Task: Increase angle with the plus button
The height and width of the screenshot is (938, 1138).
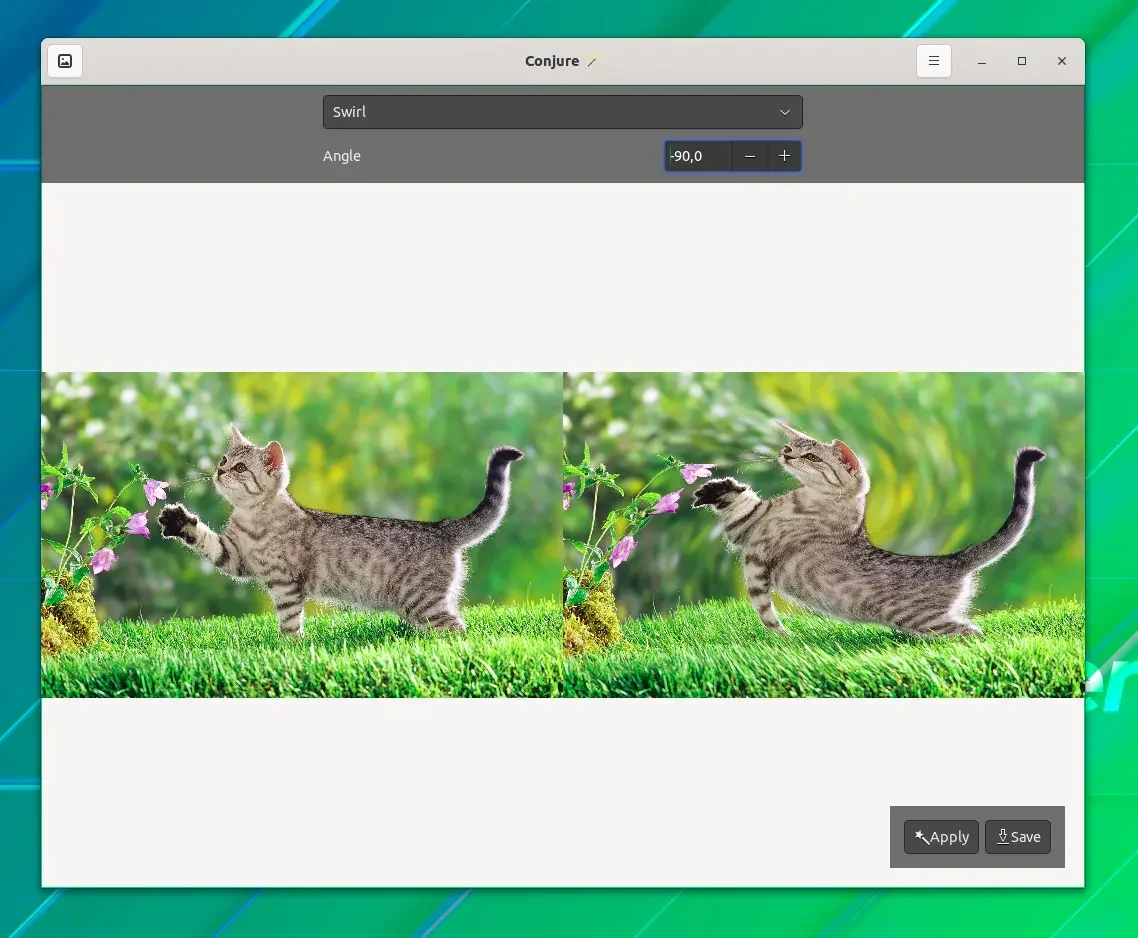Action: [785, 156]
